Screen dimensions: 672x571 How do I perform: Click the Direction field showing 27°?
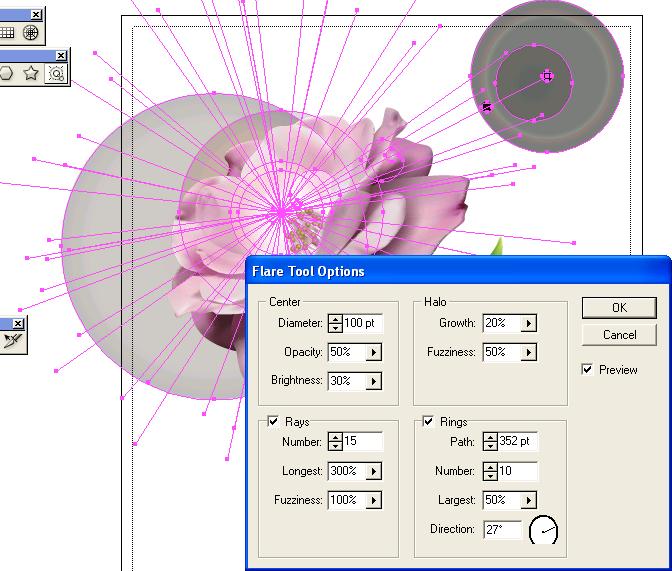[502, 530]
